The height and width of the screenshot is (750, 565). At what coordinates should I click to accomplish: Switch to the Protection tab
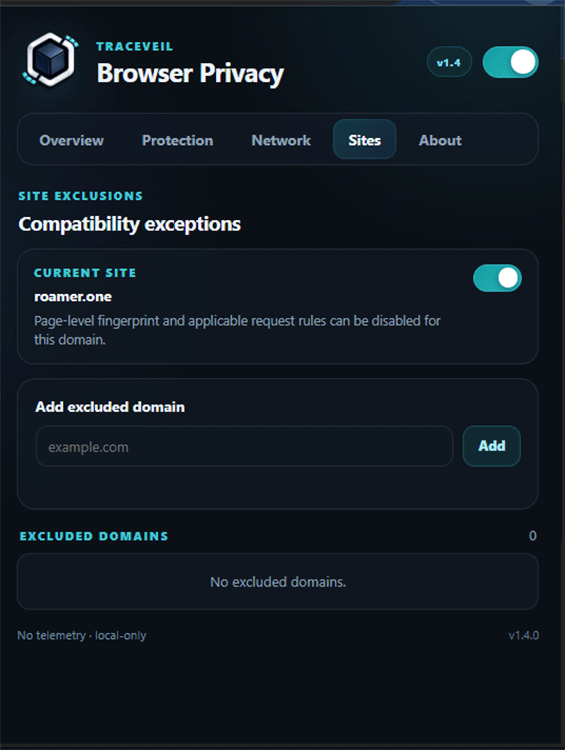[177, 140]
